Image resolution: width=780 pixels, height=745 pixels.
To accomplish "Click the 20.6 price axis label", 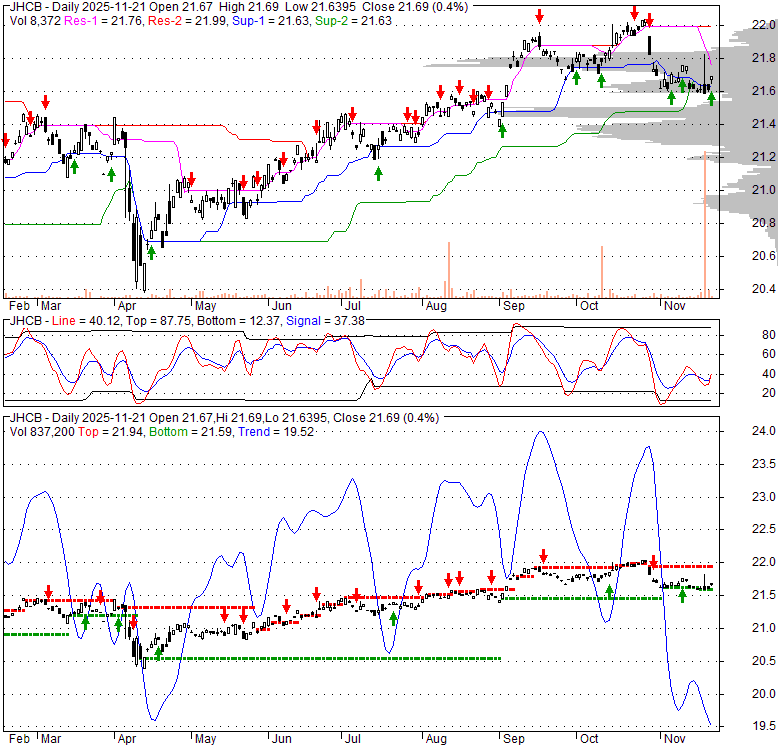I will coord(764,256).
